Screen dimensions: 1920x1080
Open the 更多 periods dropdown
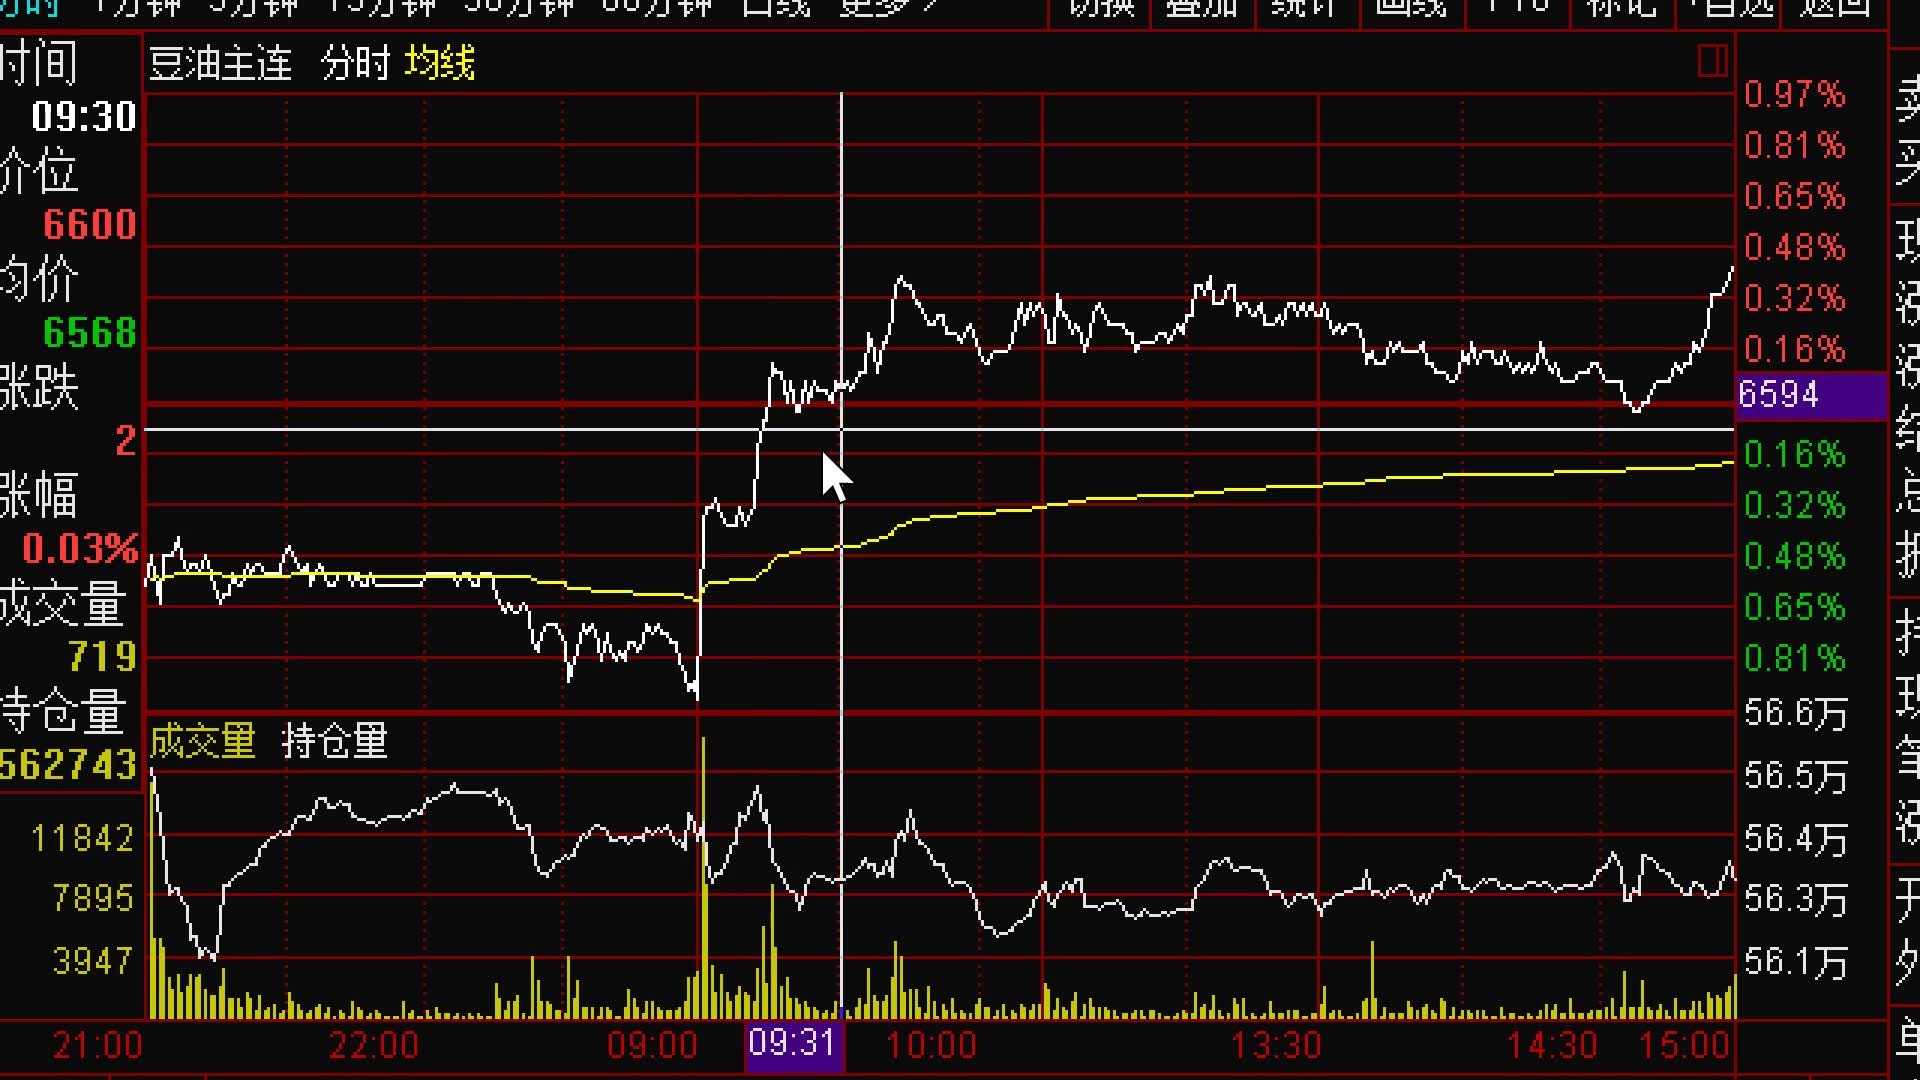888,8
